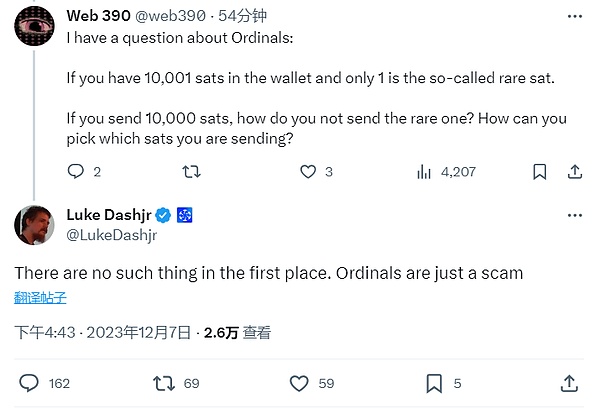
Task: Bookmark Luke Dashjr's tweet with 5 bookmarks
Action: (434, 383)
